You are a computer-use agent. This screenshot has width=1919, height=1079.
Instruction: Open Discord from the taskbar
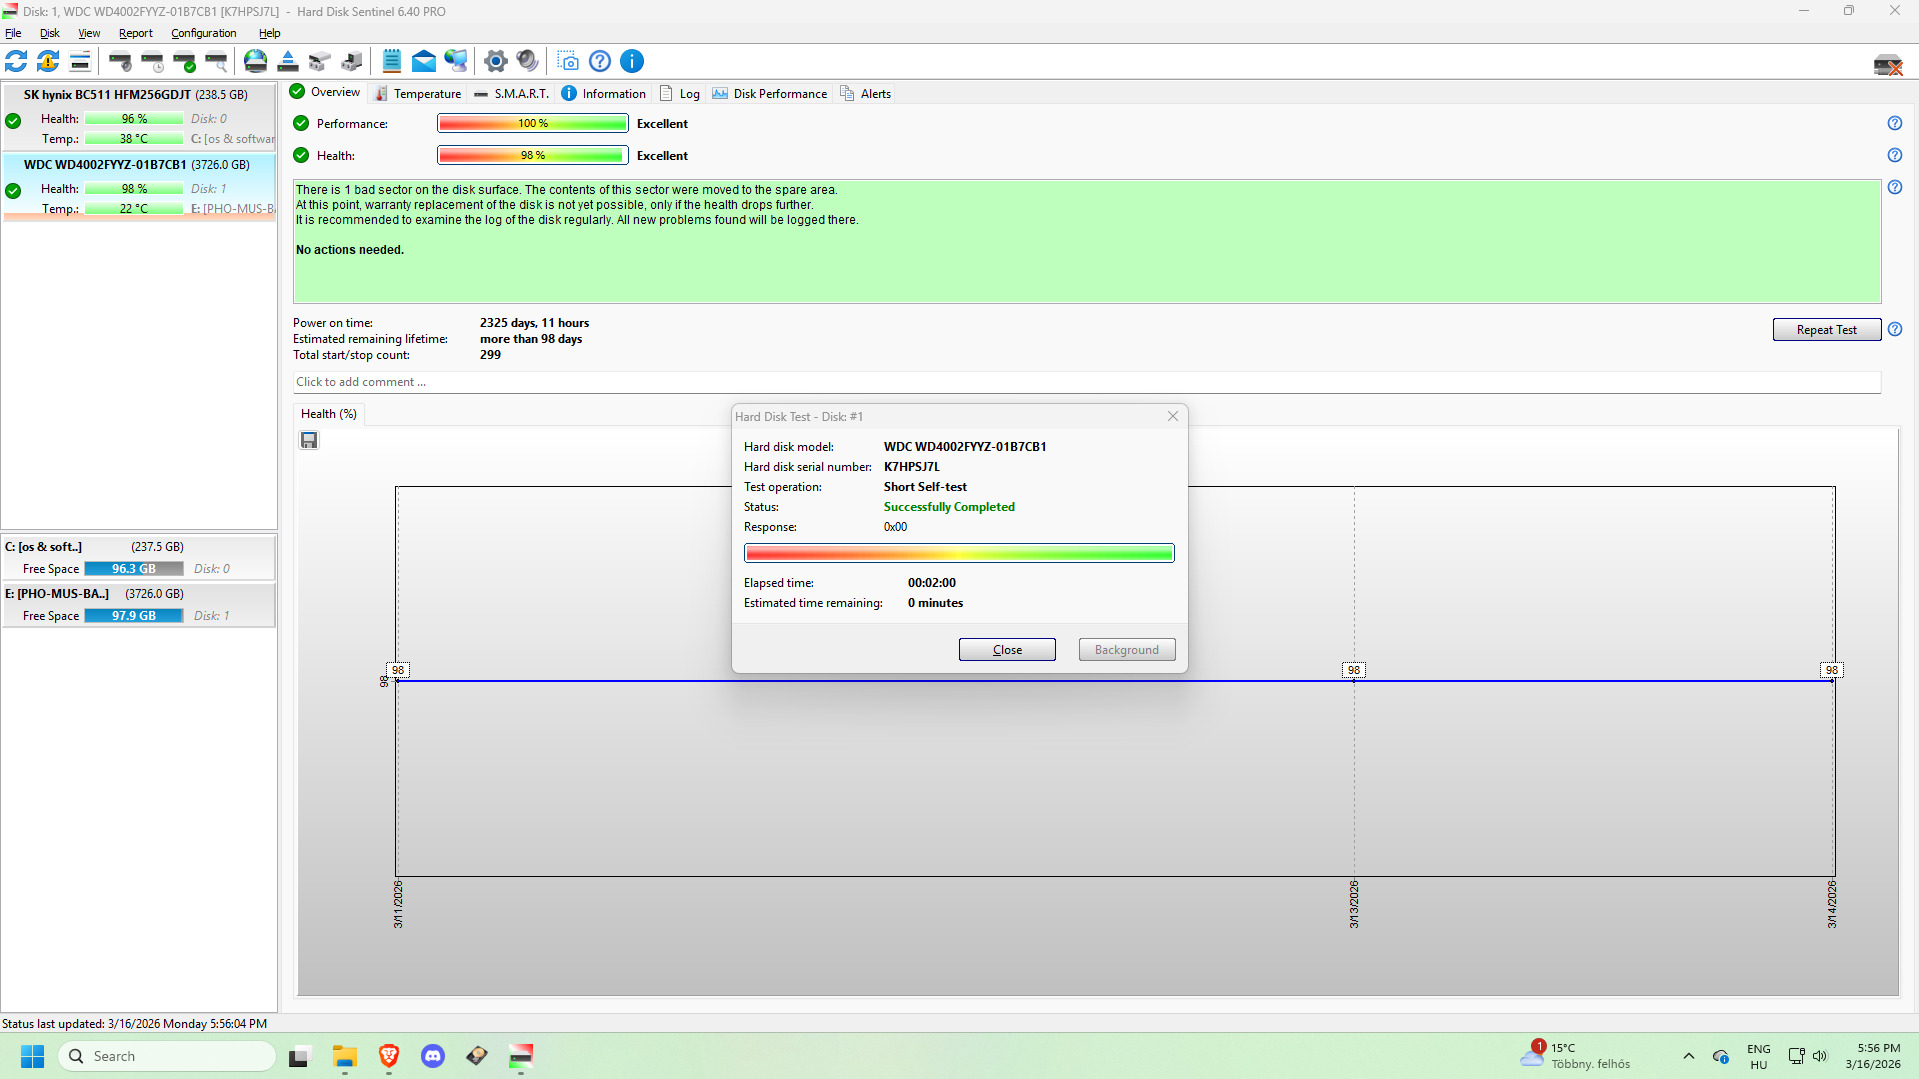click(433, 1056)
